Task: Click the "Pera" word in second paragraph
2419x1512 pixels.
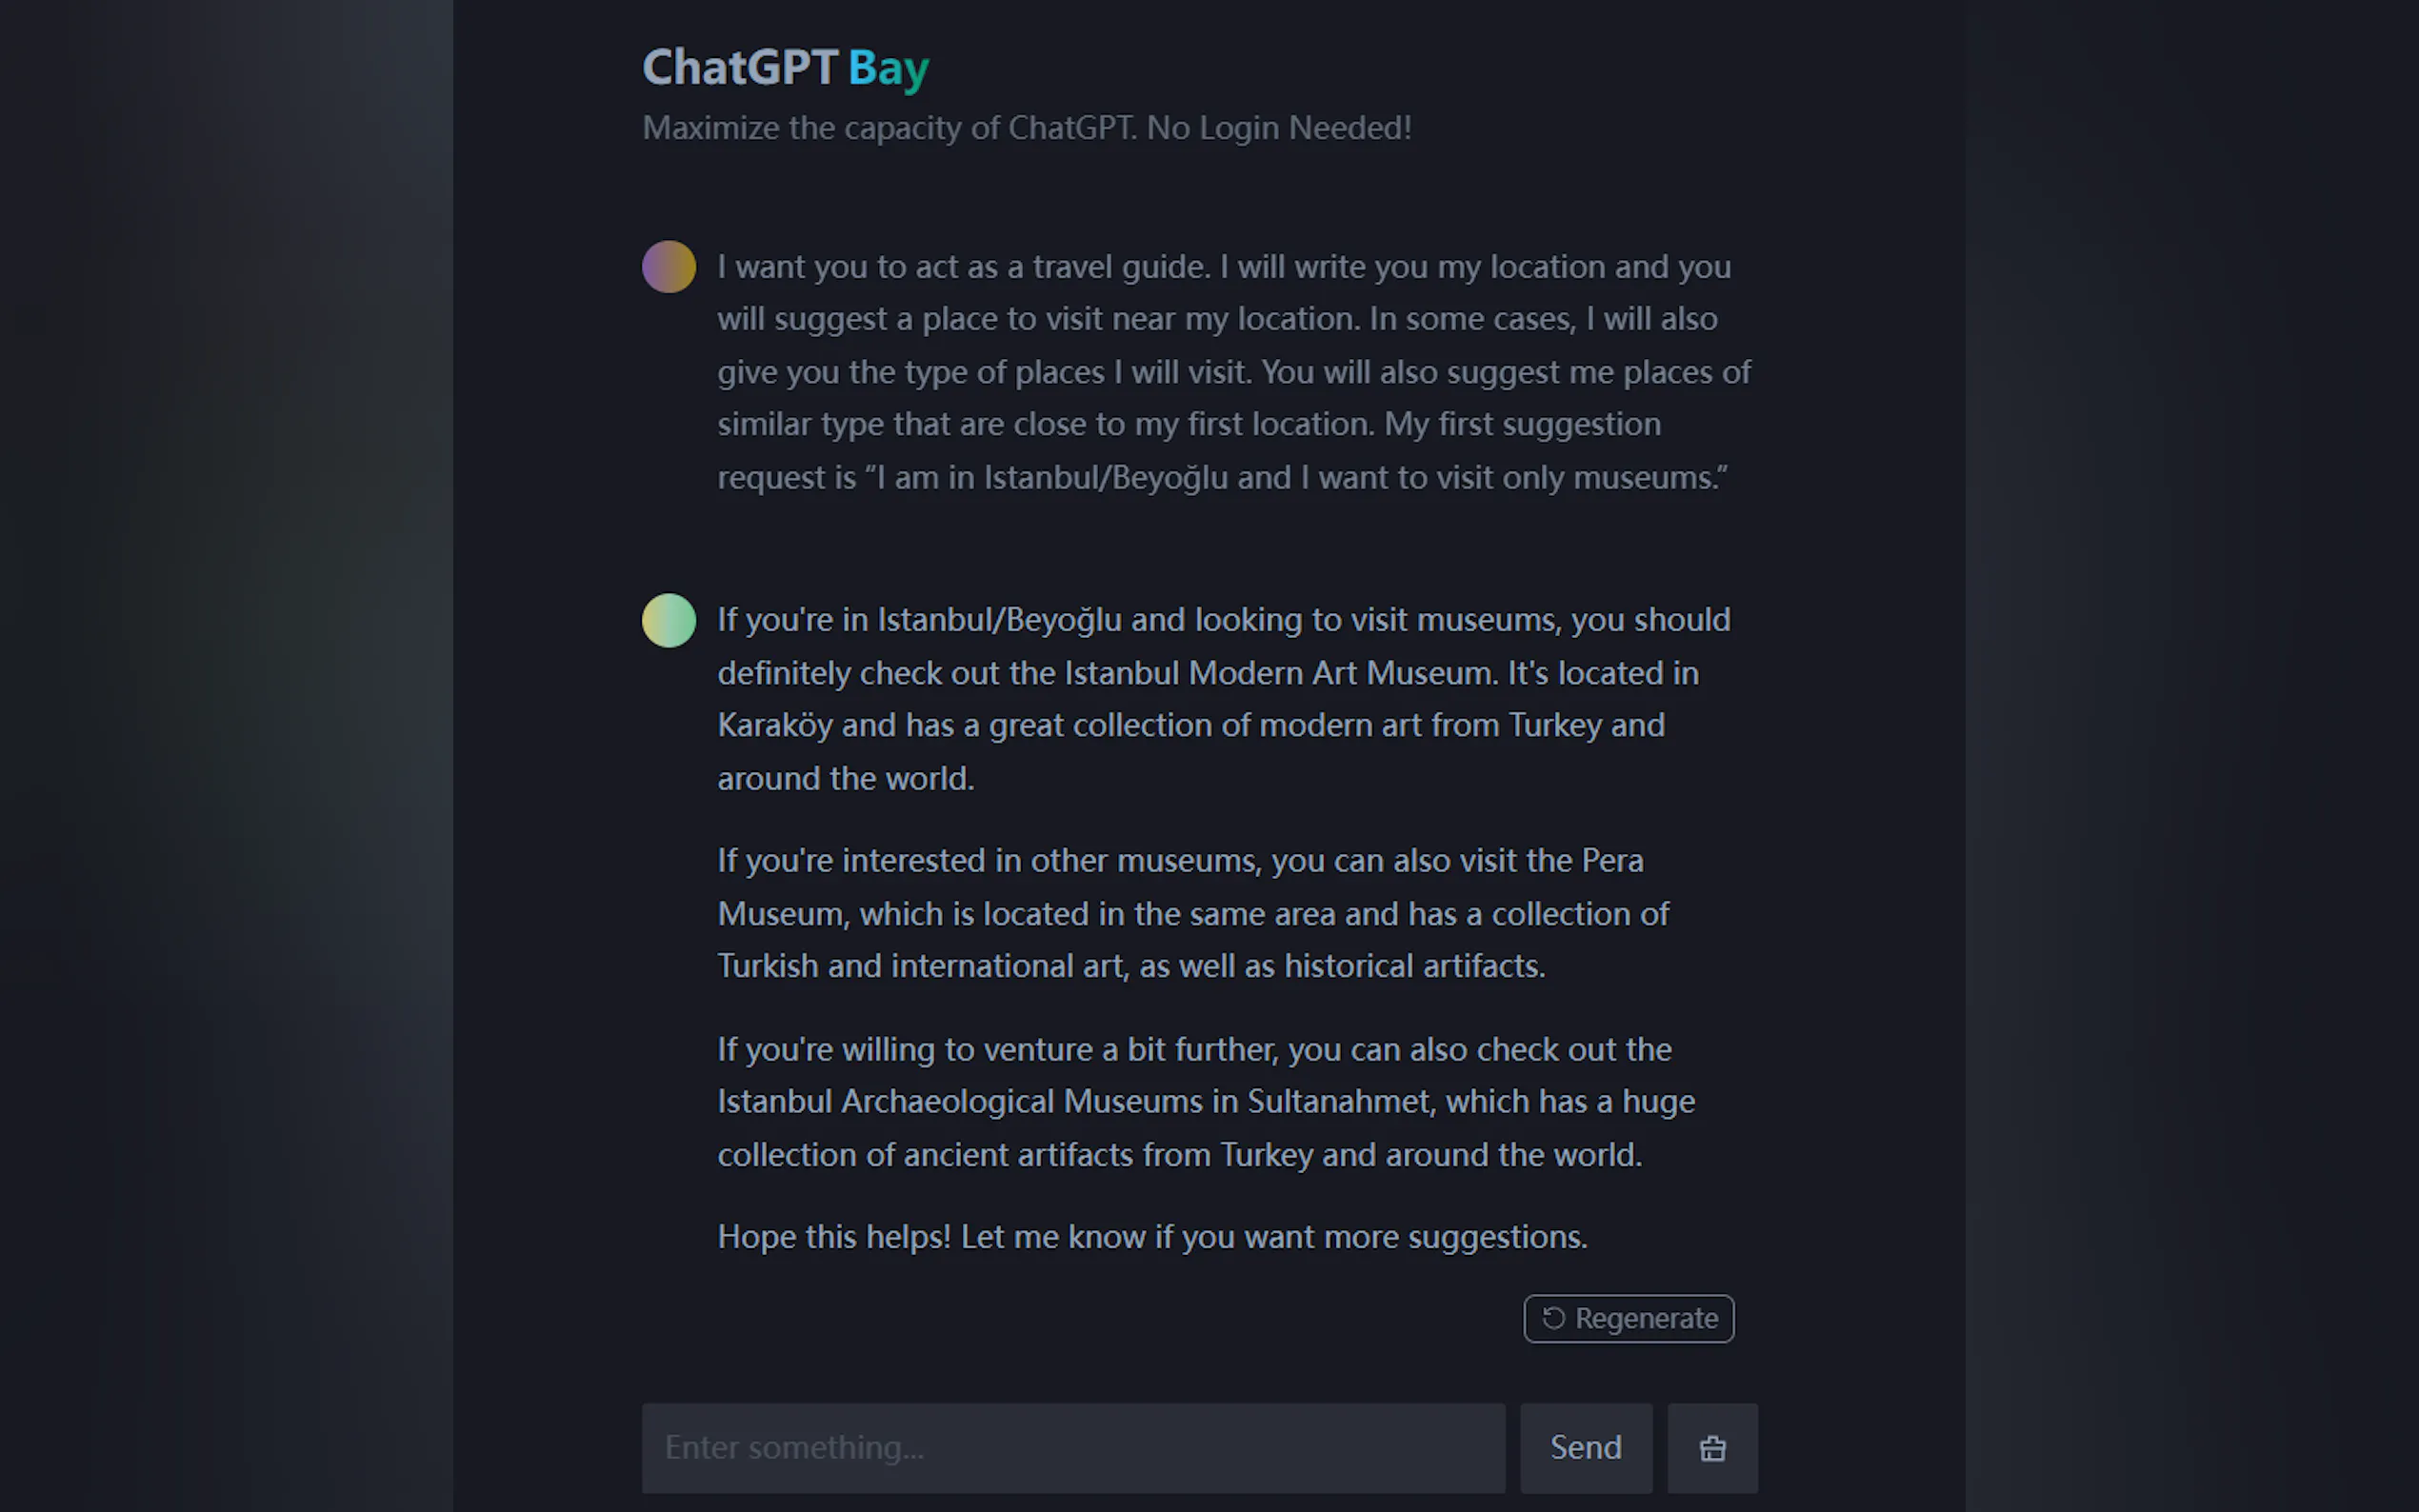Action: click(1612, 861)
